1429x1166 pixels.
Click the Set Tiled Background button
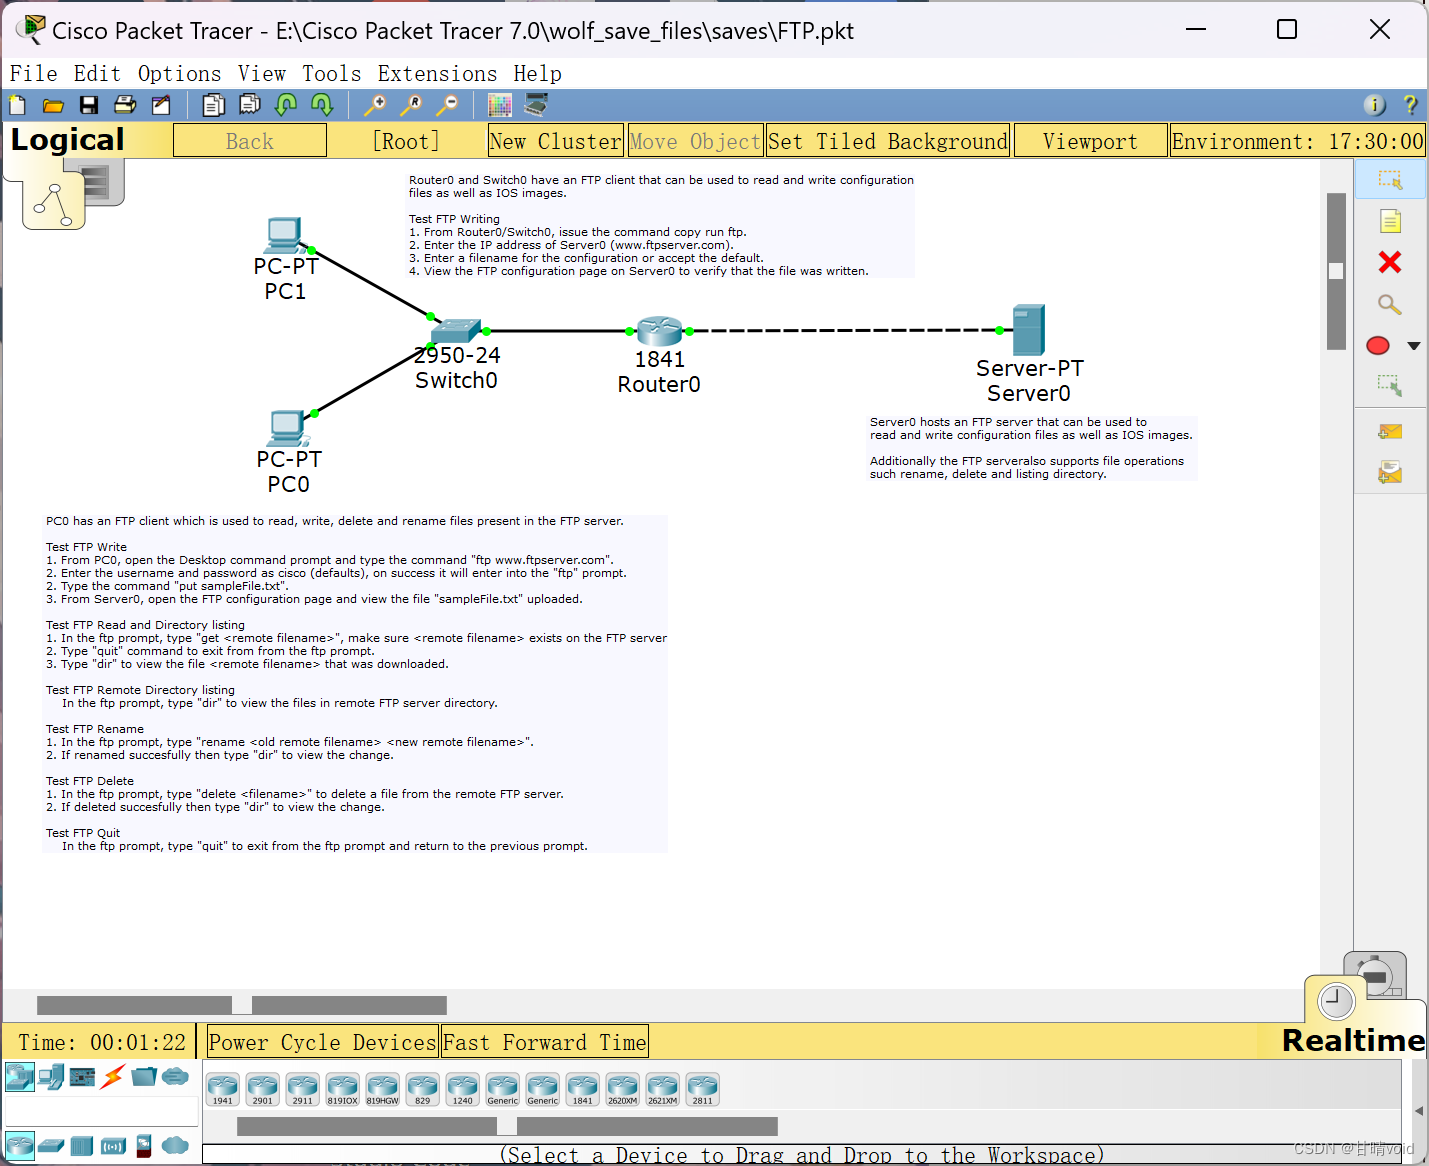[x=888, y=141]
